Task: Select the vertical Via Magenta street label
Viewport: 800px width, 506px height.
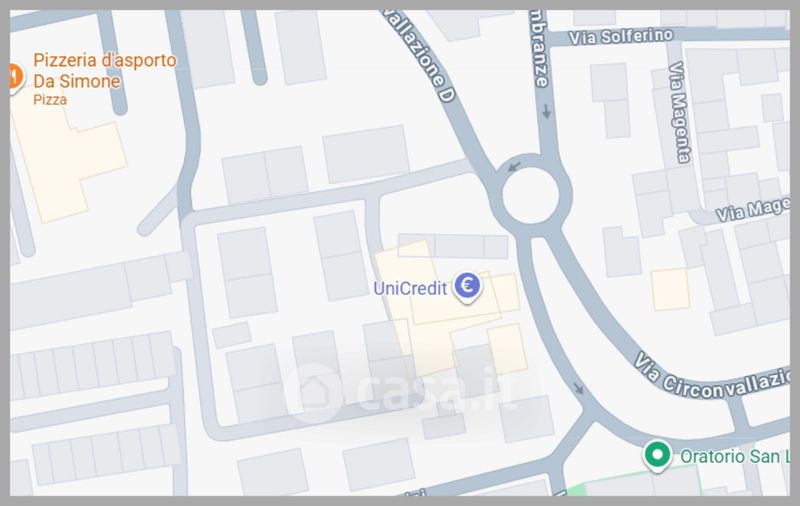Action: click(679, 112)
